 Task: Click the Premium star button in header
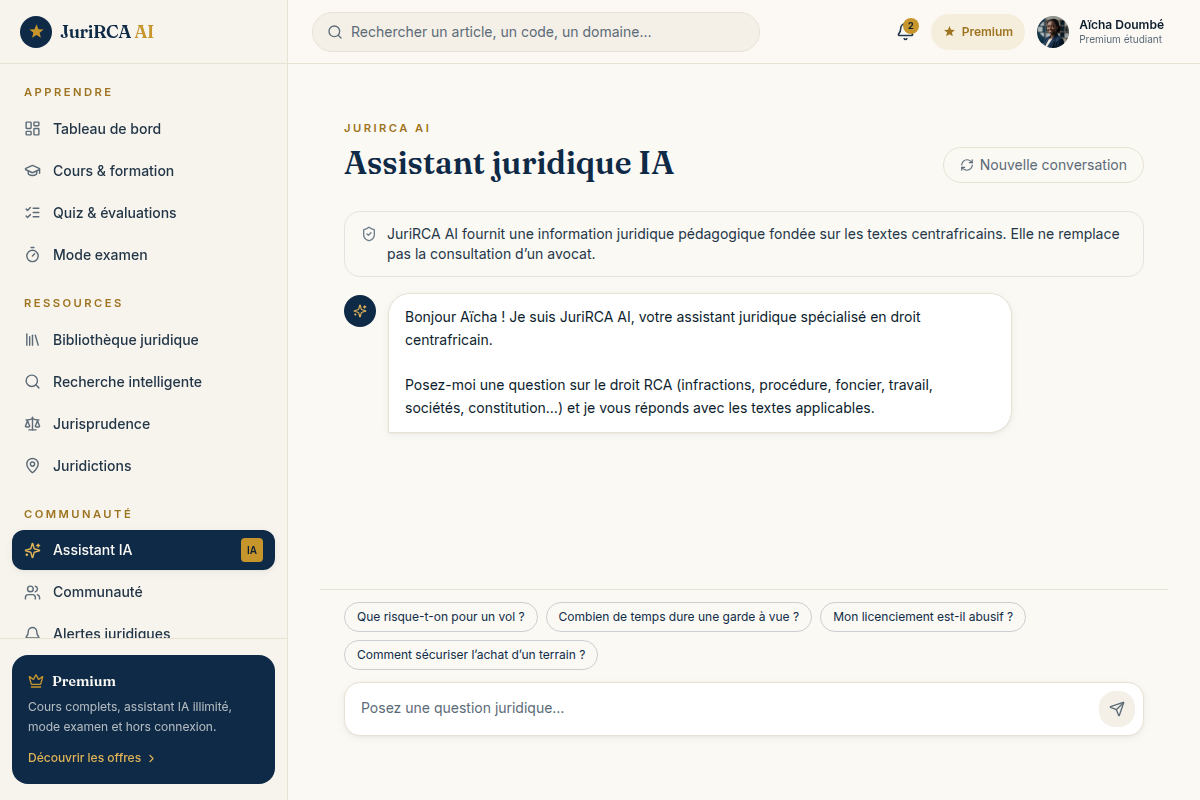(978, 32)
